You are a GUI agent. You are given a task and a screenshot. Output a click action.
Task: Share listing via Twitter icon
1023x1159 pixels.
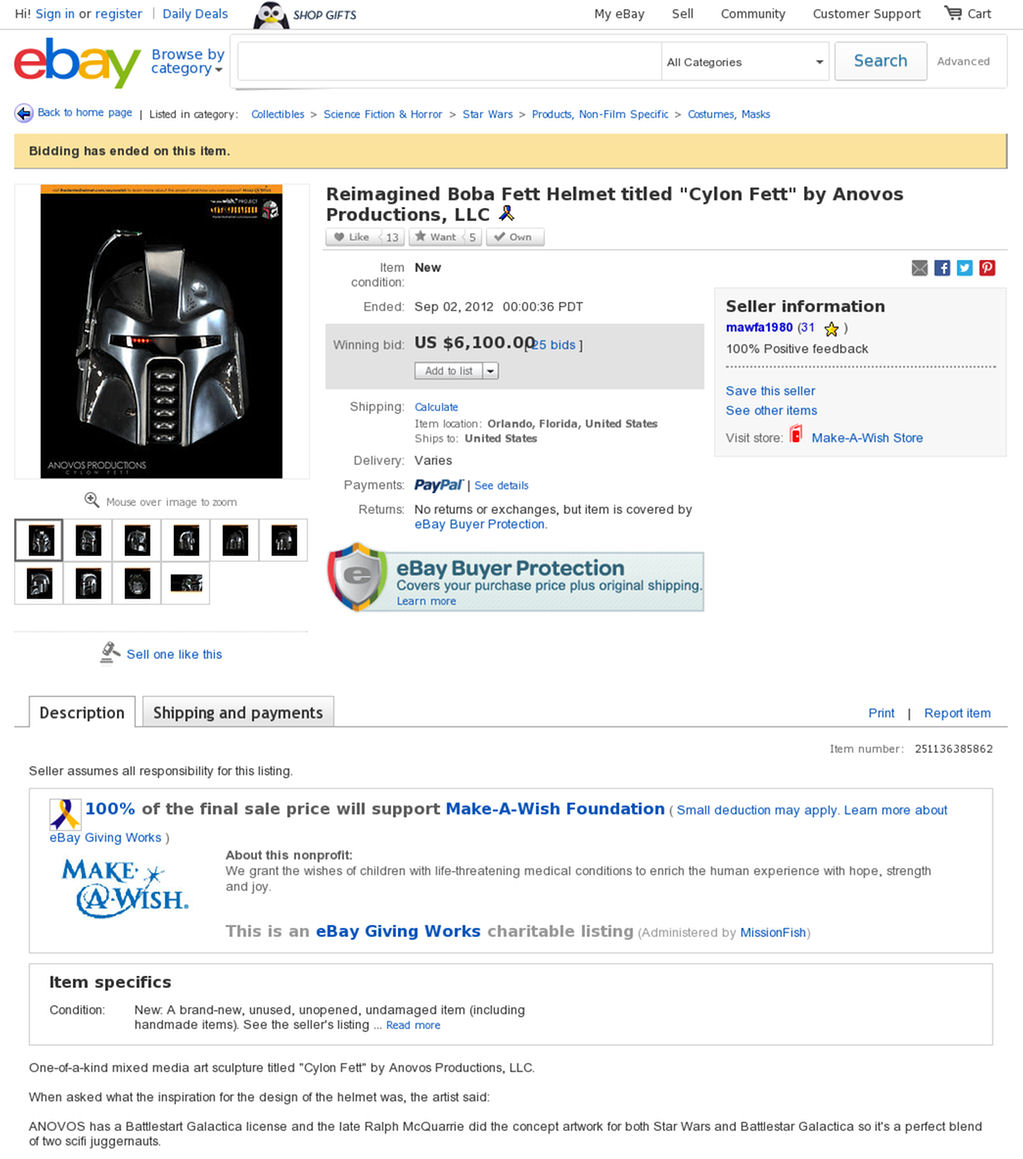(965, 268)
